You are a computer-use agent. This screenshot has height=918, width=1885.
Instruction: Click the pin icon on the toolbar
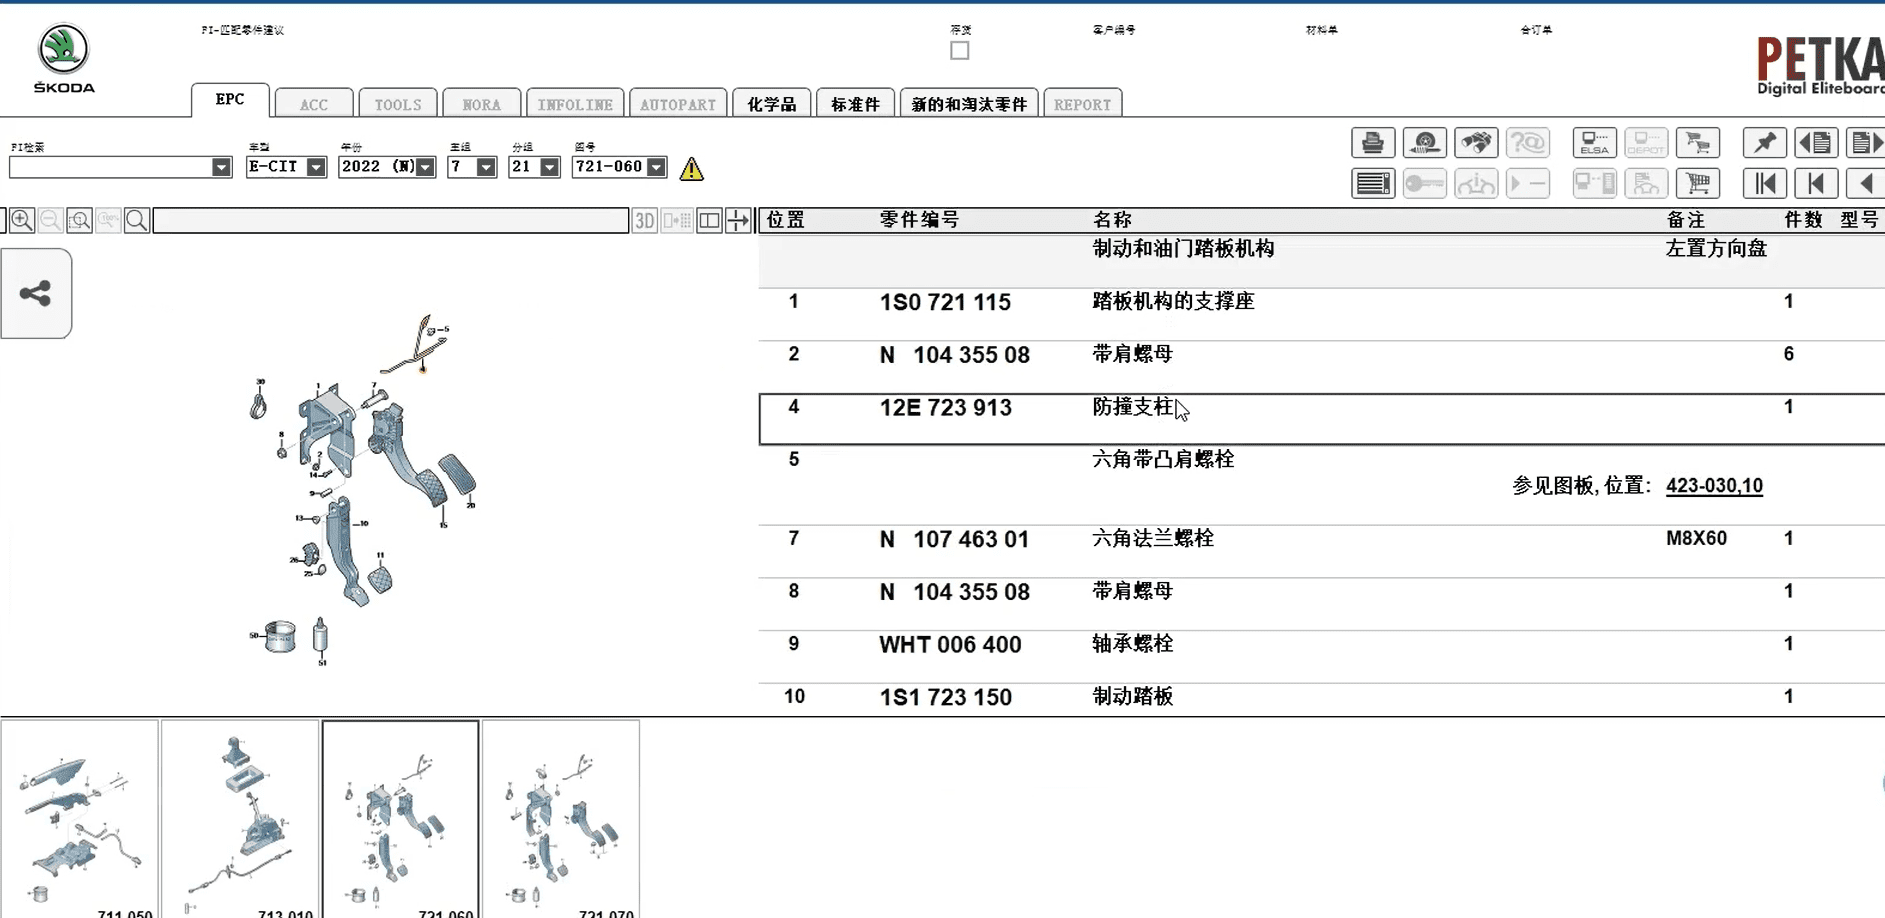tap(1764, 143)
